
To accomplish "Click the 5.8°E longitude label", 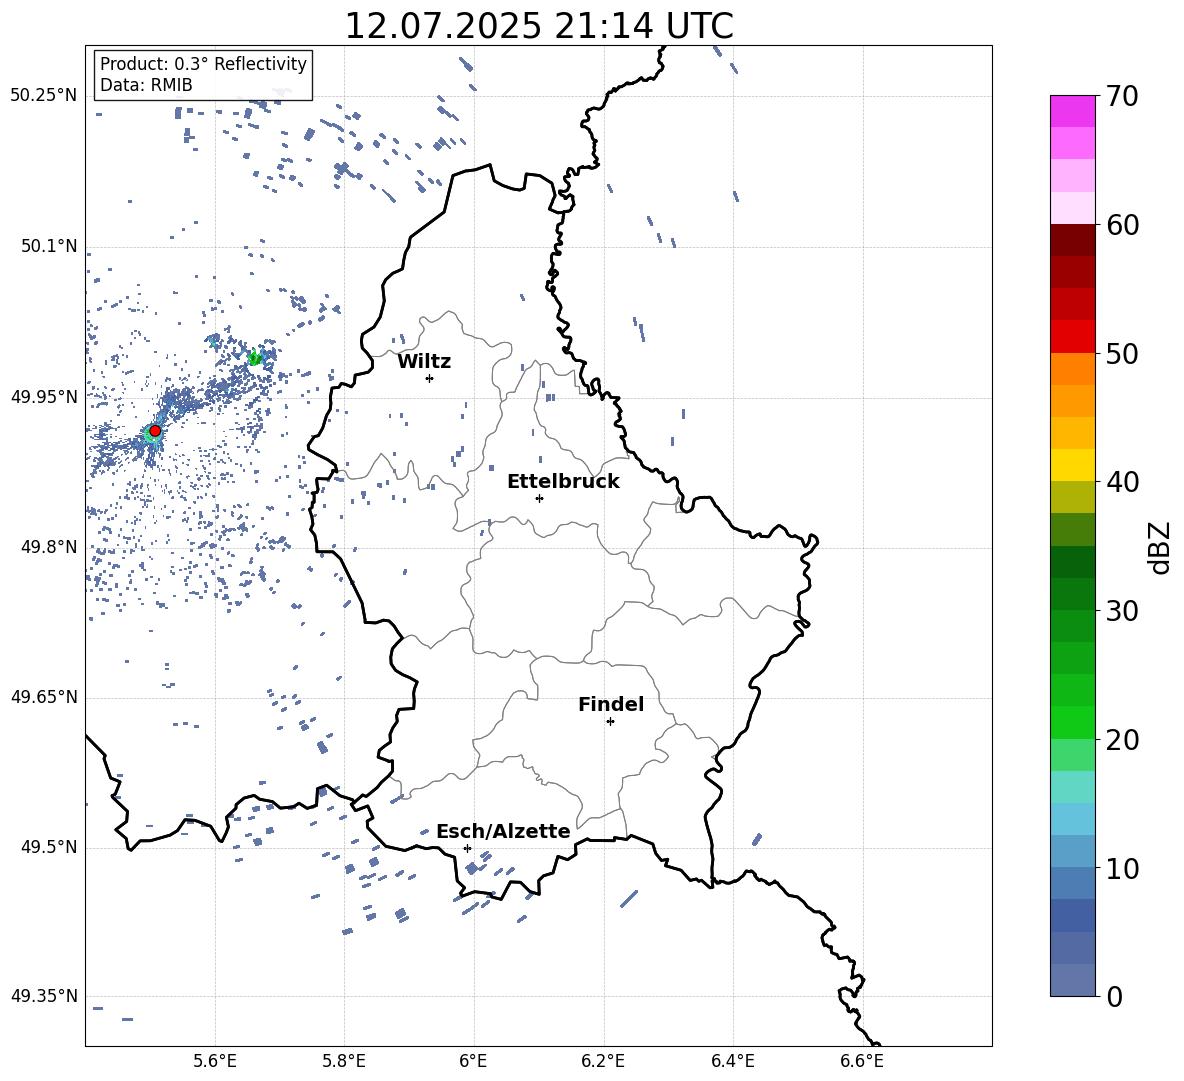I will [x=344, y=1061].
